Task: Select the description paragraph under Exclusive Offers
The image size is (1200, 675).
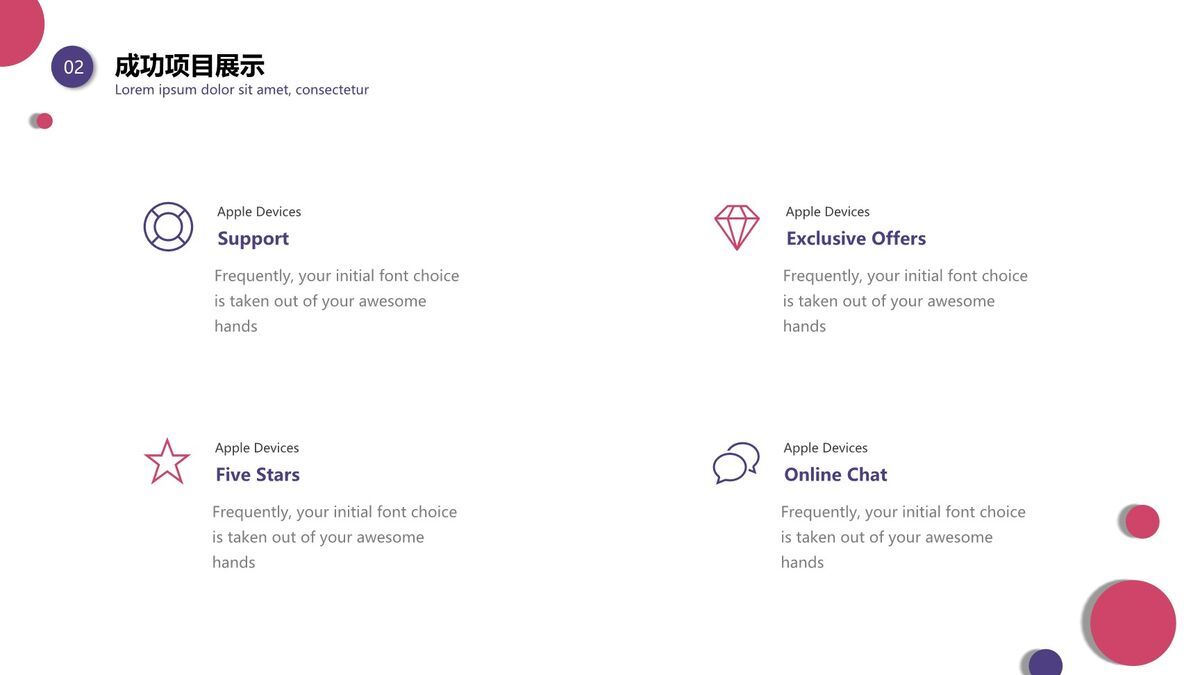Action: point(905,300)
